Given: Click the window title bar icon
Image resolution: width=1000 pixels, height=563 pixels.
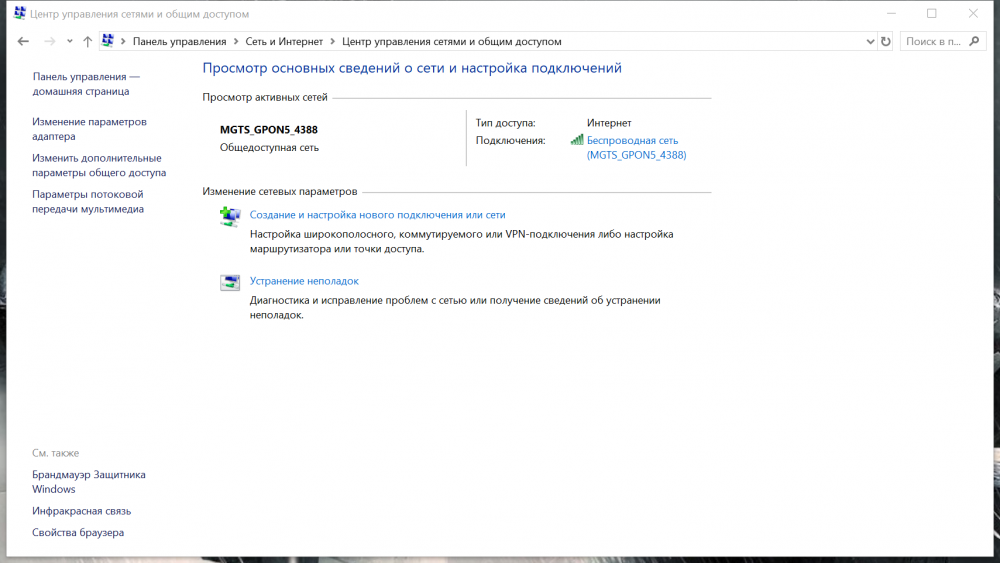Looking at the screenshot, I should pyautogui.click(x=20, y=13).
